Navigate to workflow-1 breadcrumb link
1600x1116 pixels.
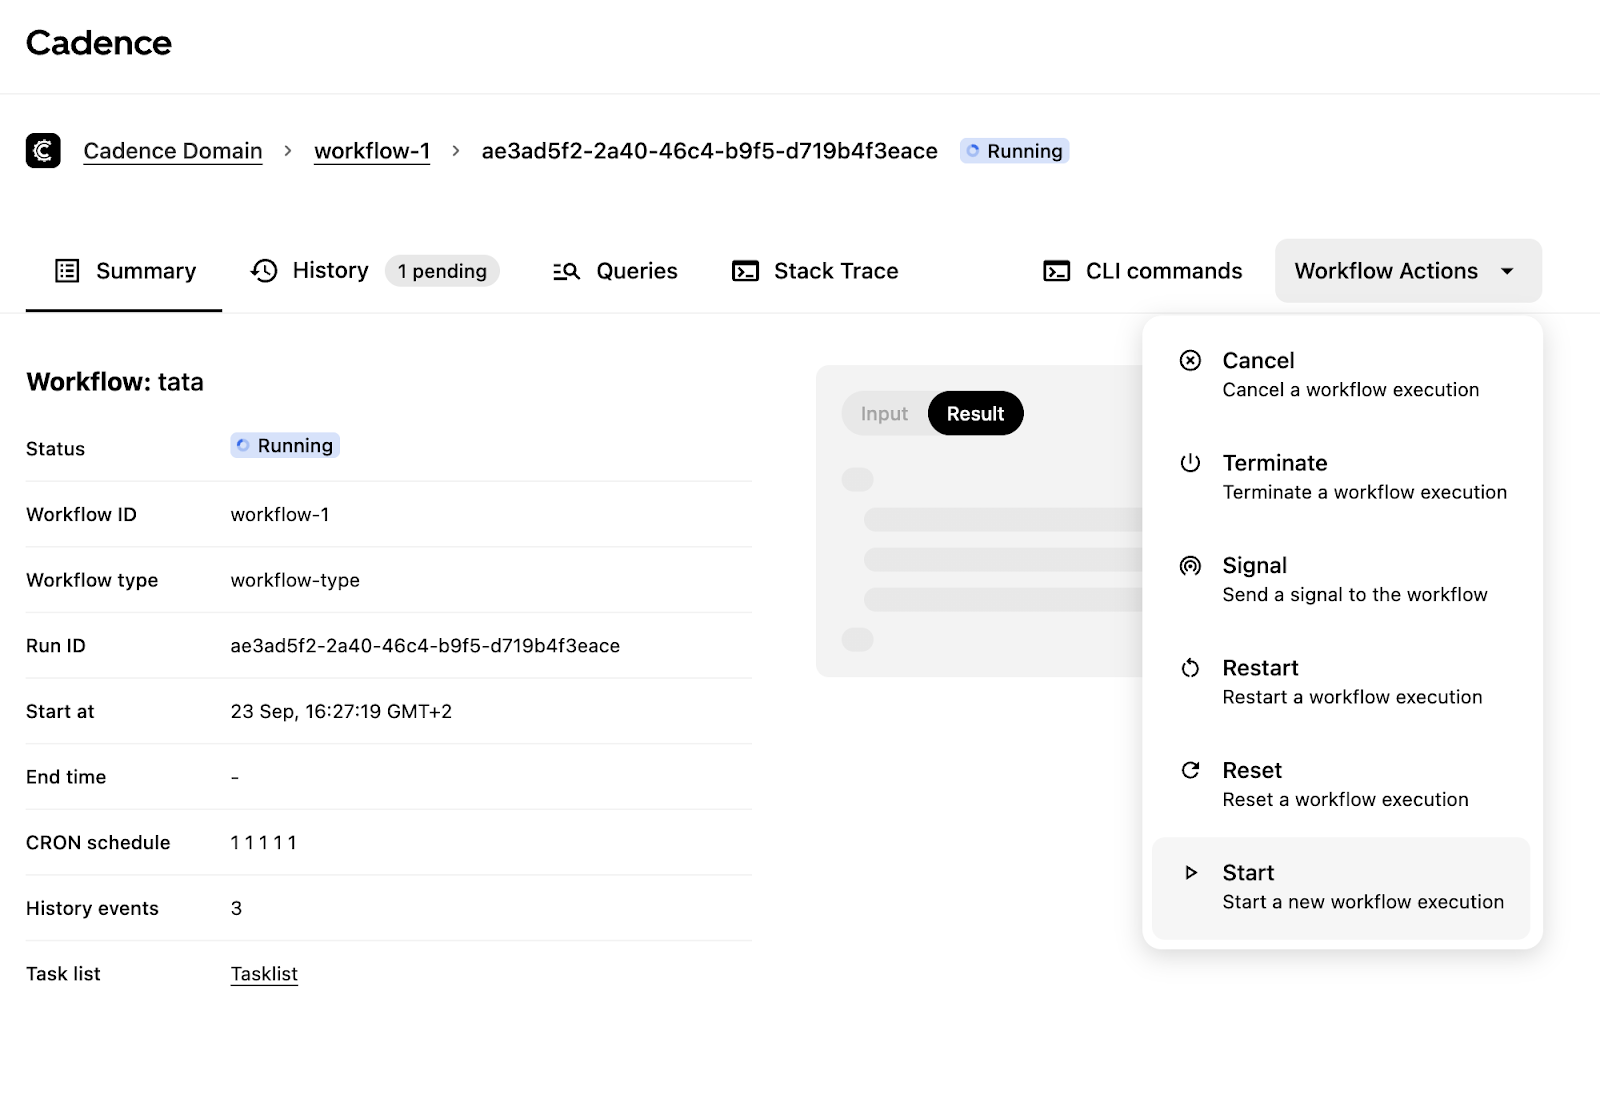[x=372, y=151]
